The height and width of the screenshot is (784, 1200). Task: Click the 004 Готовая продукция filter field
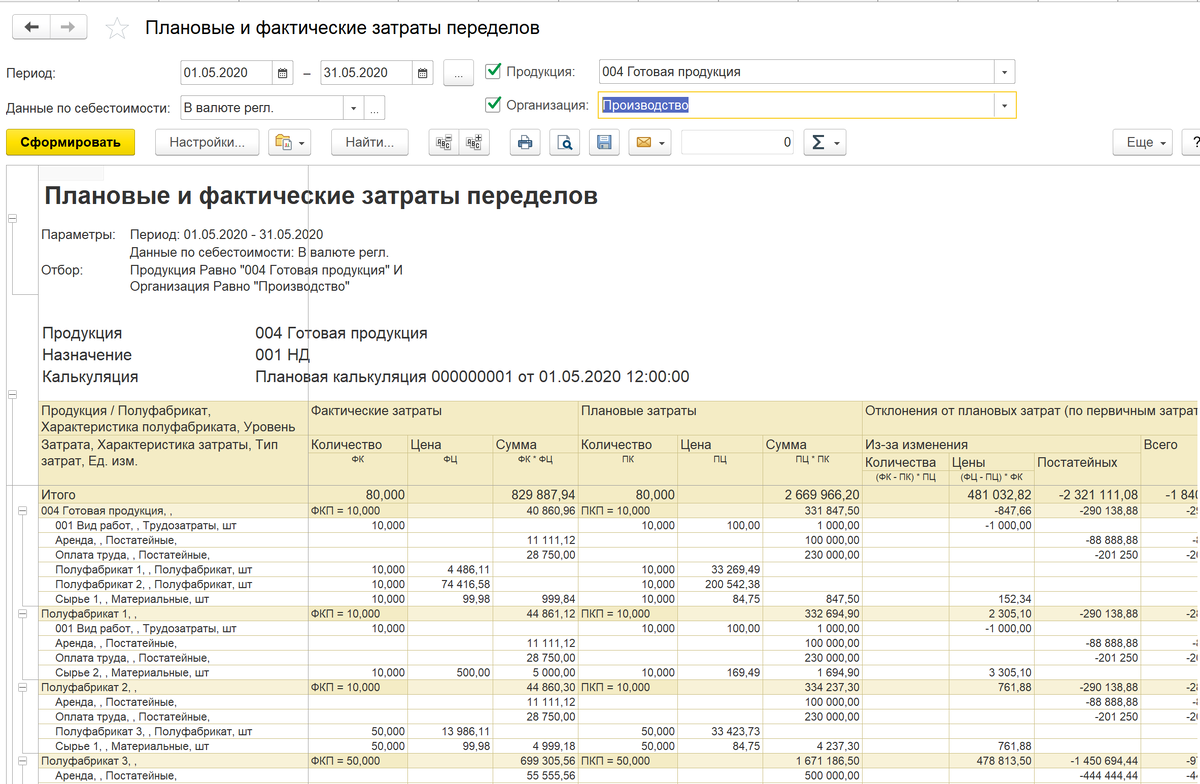pyautogui.click(x=796, y=73)
